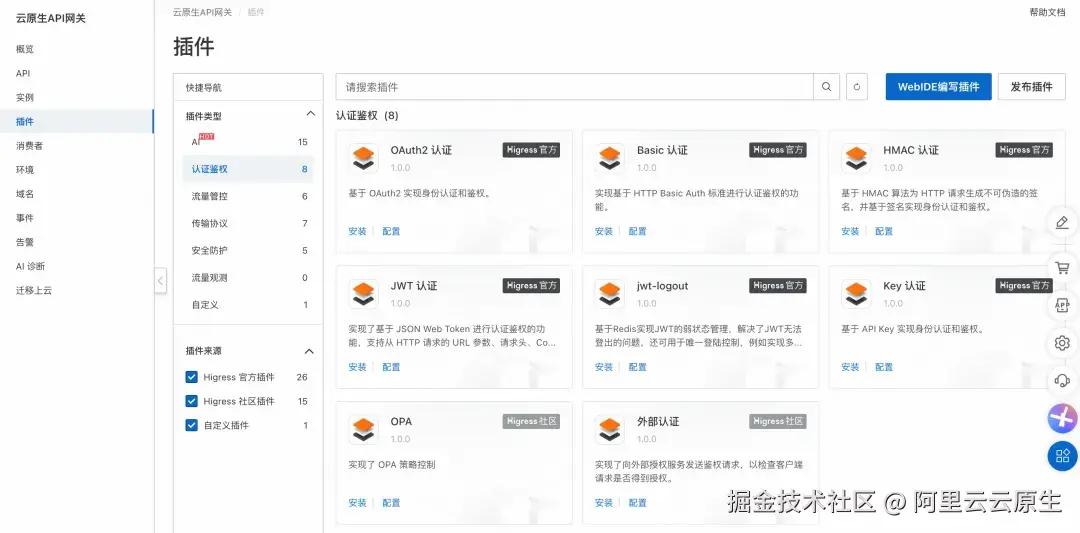Open the 帮助文档 link
Screen dimensions: 1080x533
tap(1047, 12)
